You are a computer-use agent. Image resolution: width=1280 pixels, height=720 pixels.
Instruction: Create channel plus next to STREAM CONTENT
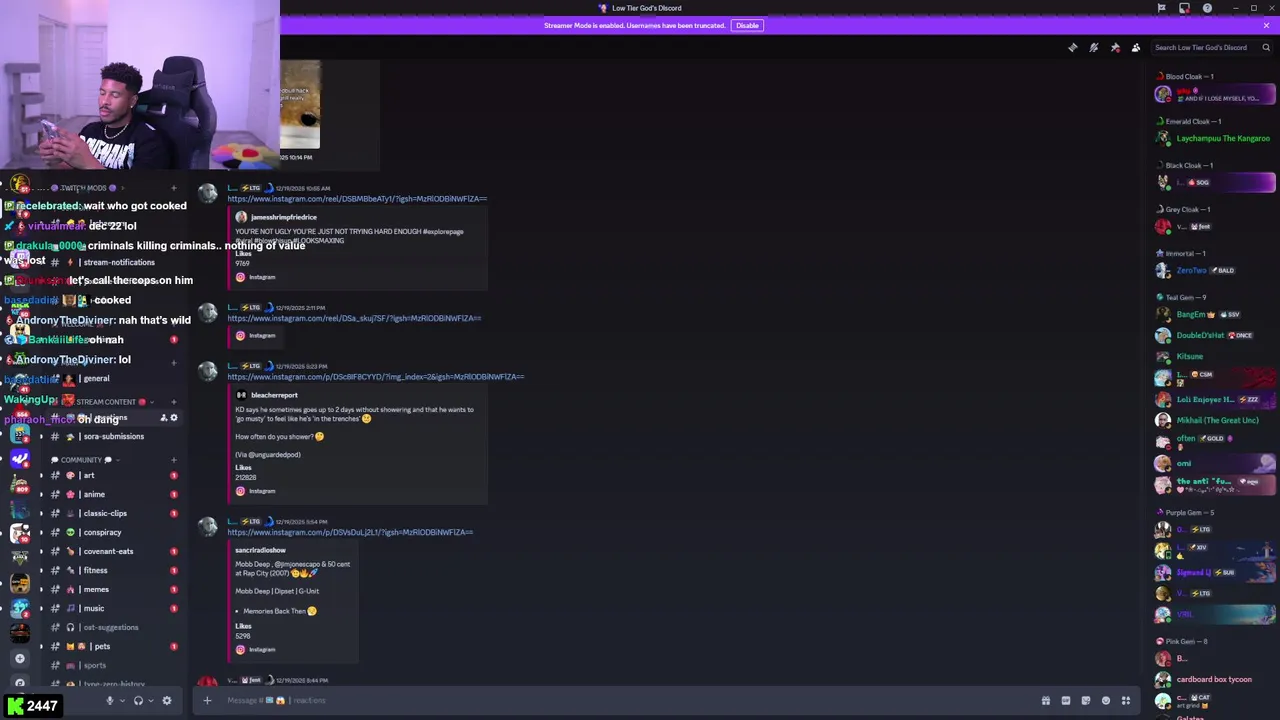(174, 402)
